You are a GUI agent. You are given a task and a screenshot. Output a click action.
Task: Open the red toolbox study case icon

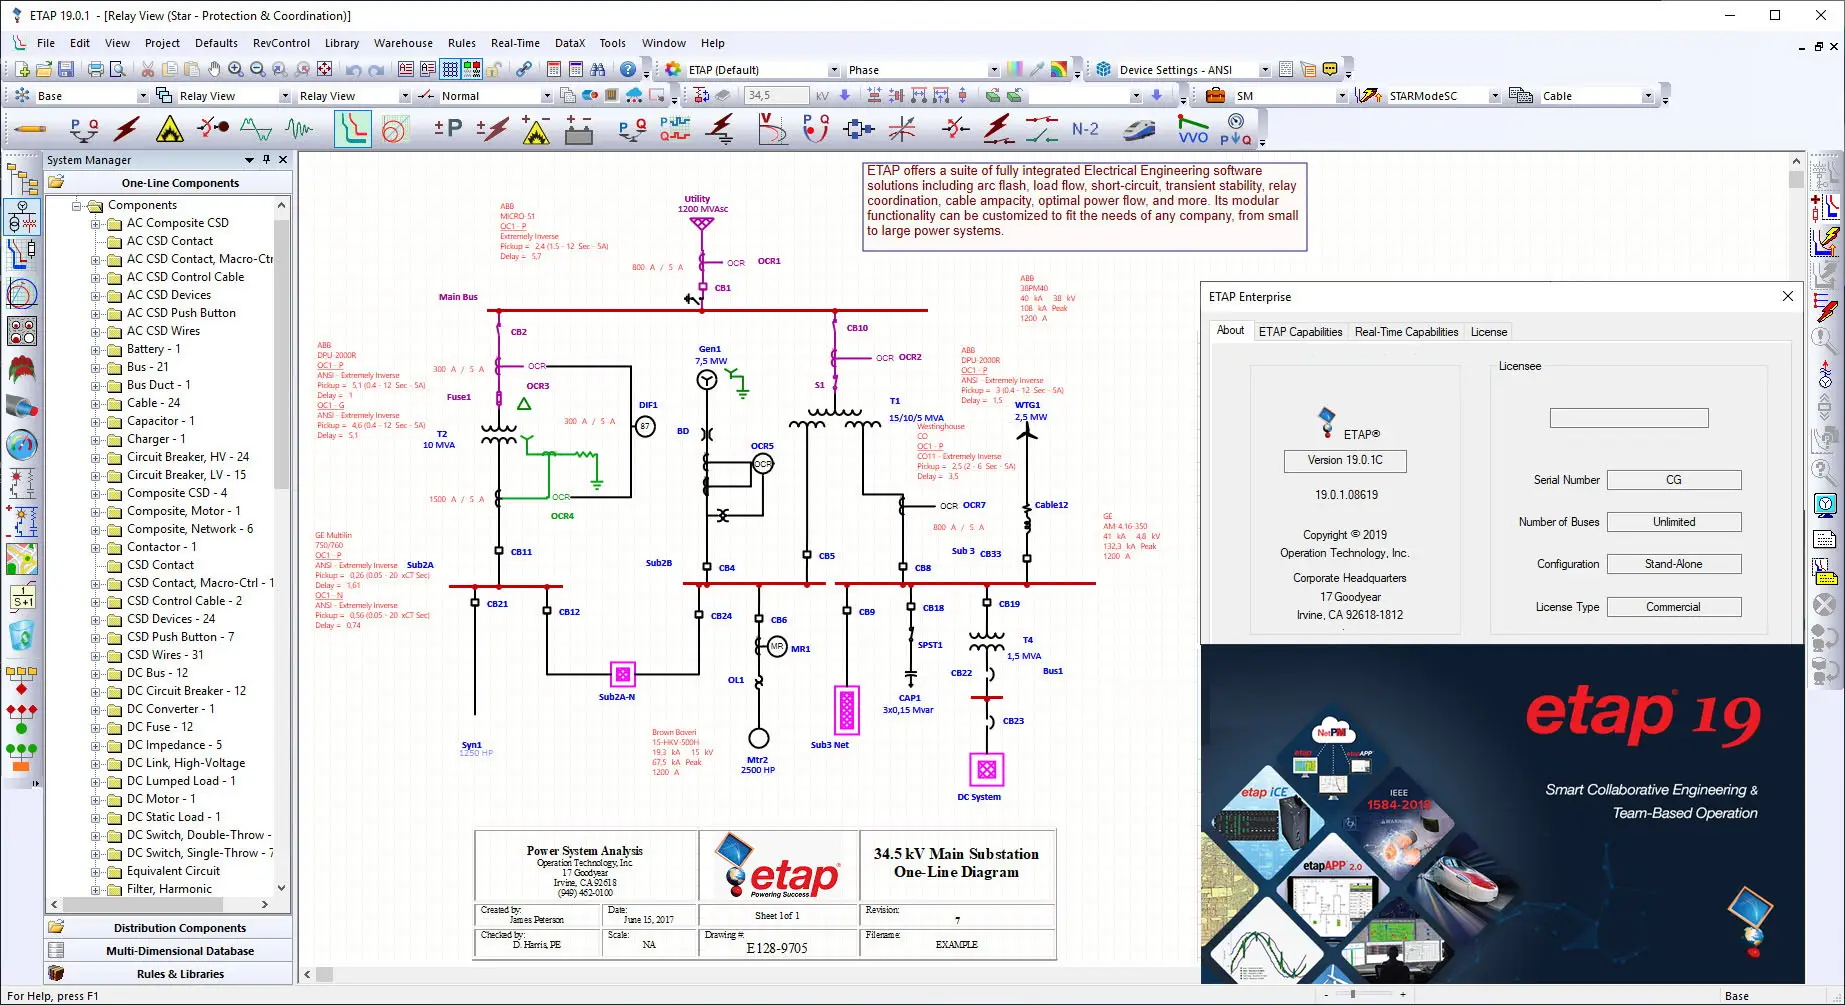click(x=1215, y=95)
